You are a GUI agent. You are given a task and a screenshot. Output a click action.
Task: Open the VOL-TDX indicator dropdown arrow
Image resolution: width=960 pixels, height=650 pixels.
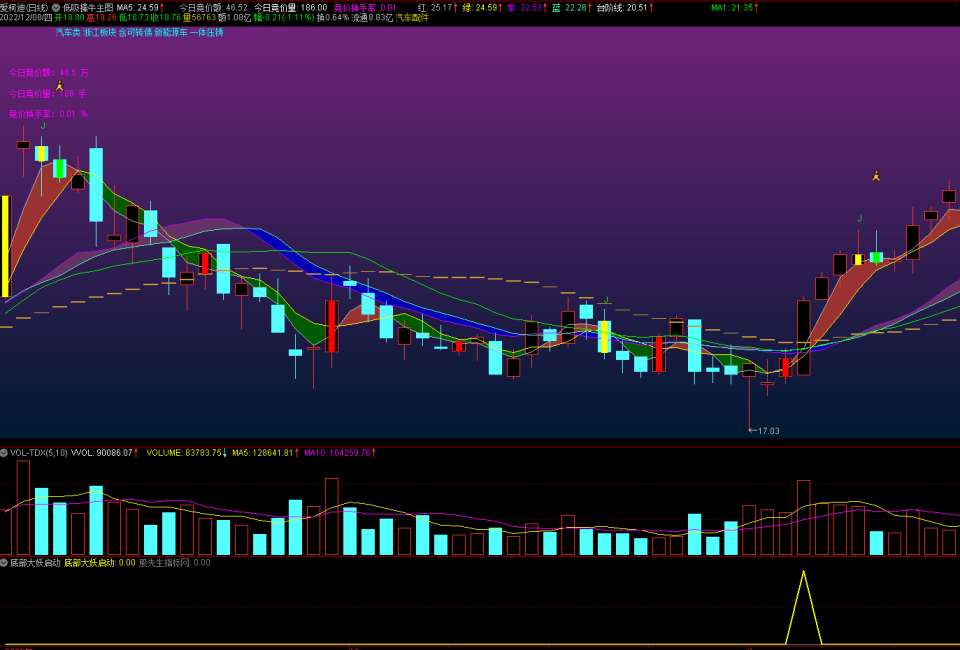point(4,453)
